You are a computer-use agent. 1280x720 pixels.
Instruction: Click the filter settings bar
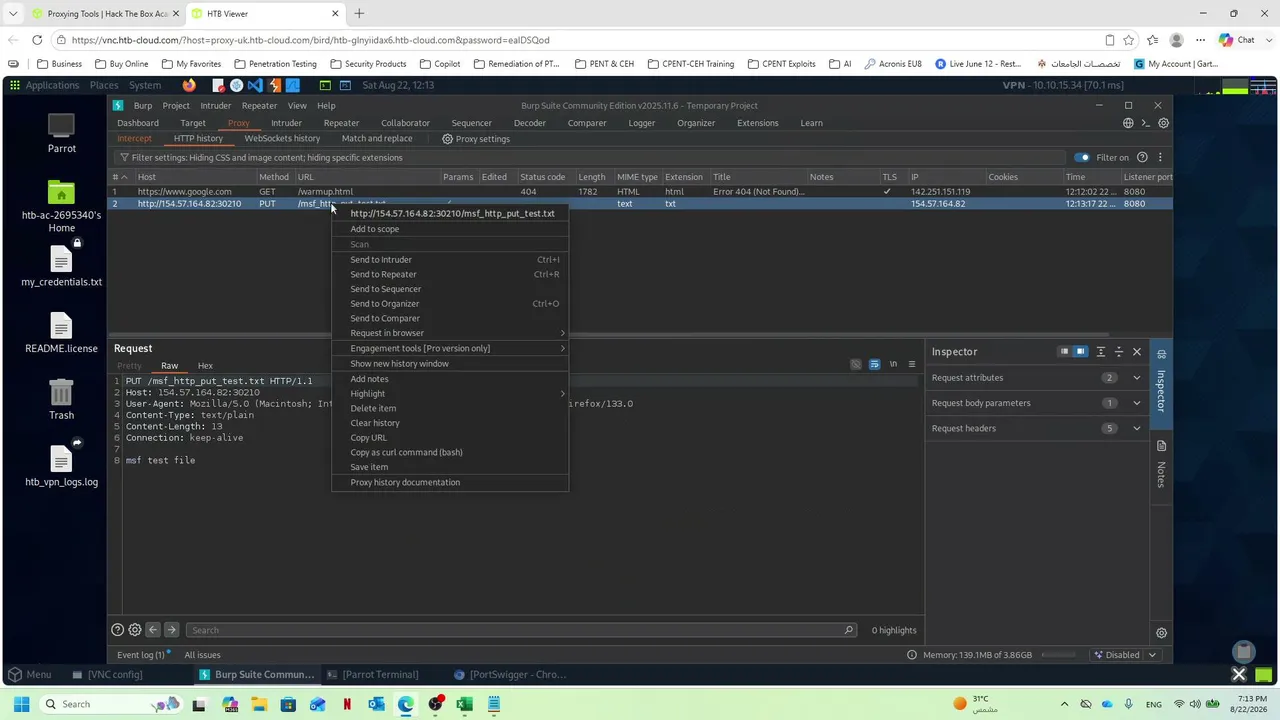[590, 157]
